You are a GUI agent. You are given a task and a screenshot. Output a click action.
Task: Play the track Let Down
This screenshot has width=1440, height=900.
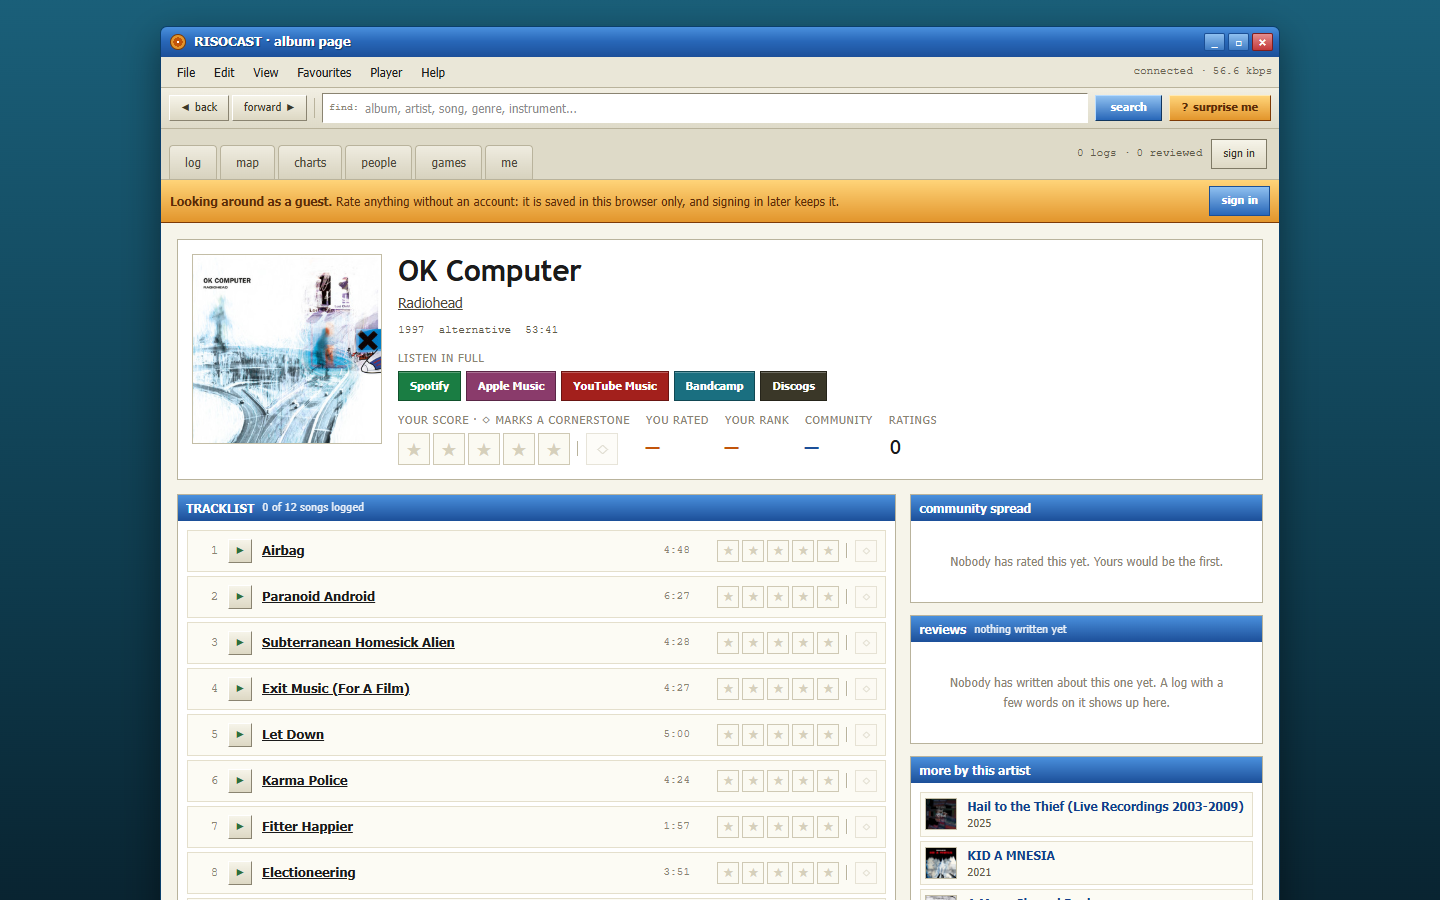tap(240, 735)
